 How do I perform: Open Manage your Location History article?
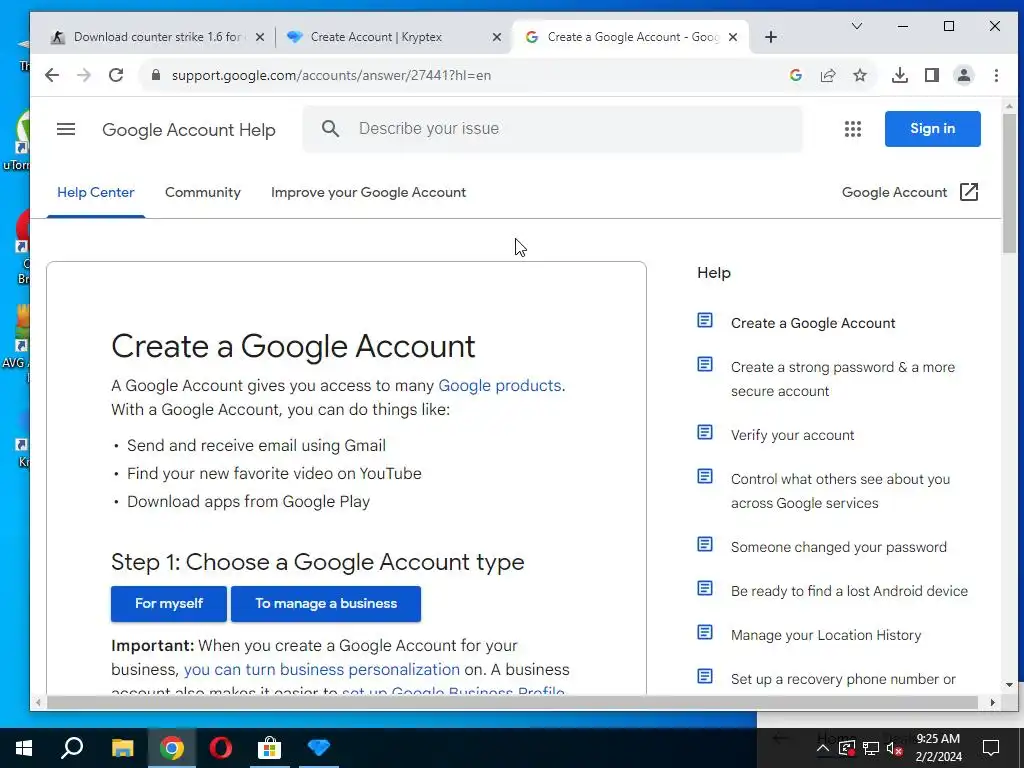[x=825, y=635]
